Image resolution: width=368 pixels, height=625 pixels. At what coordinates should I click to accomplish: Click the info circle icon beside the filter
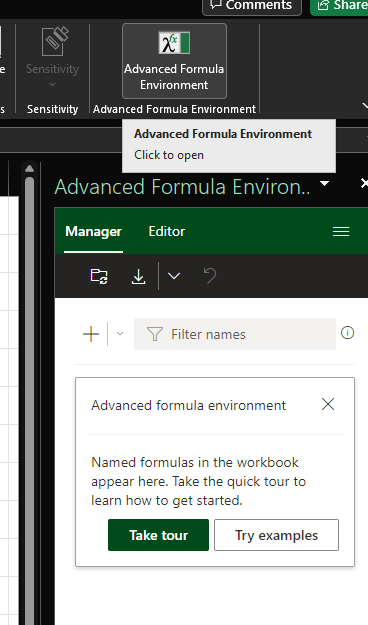347,332
